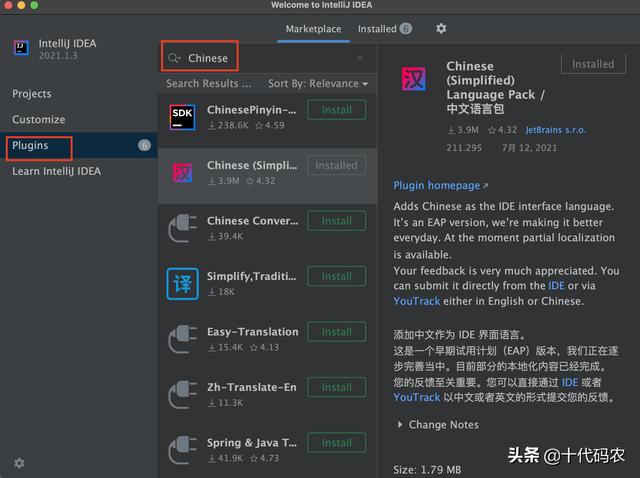640x478 pixels.
Task: Click the Spring & Java T... plug icon
Action: click(182, 450)
